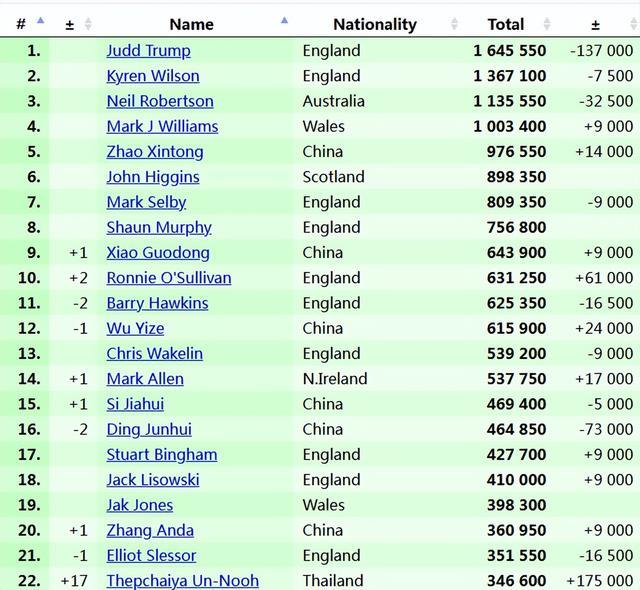The image size is (640, 590).
Task: Open Elliot Slessor's profile link
Action: pos(151,555)
